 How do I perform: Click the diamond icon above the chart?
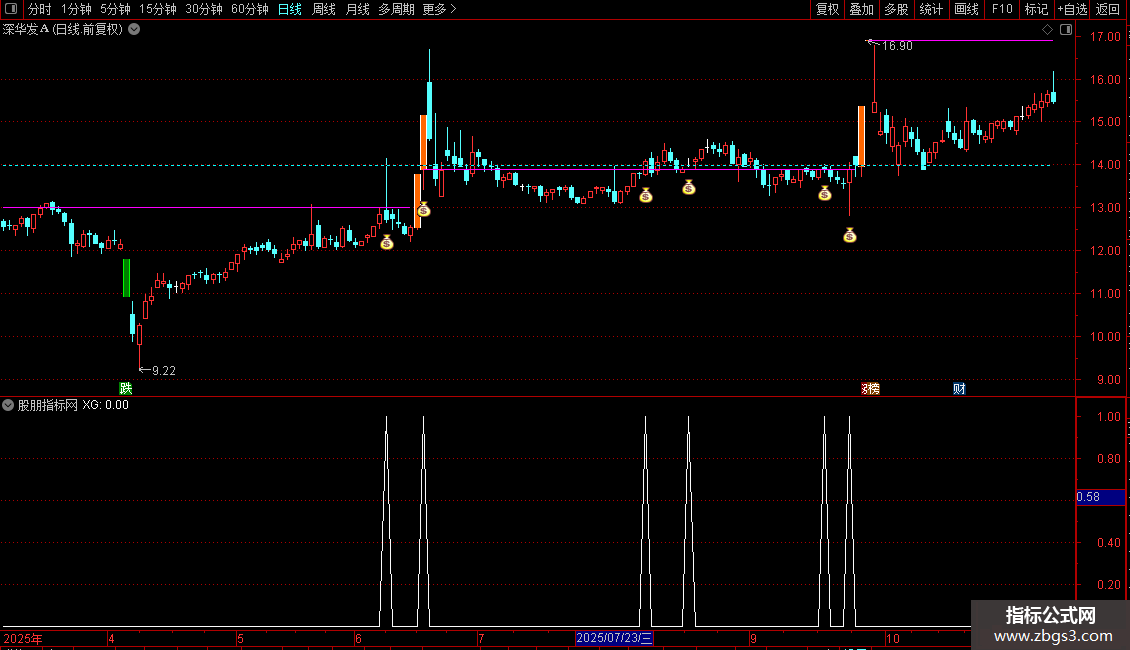point(1047,30)
